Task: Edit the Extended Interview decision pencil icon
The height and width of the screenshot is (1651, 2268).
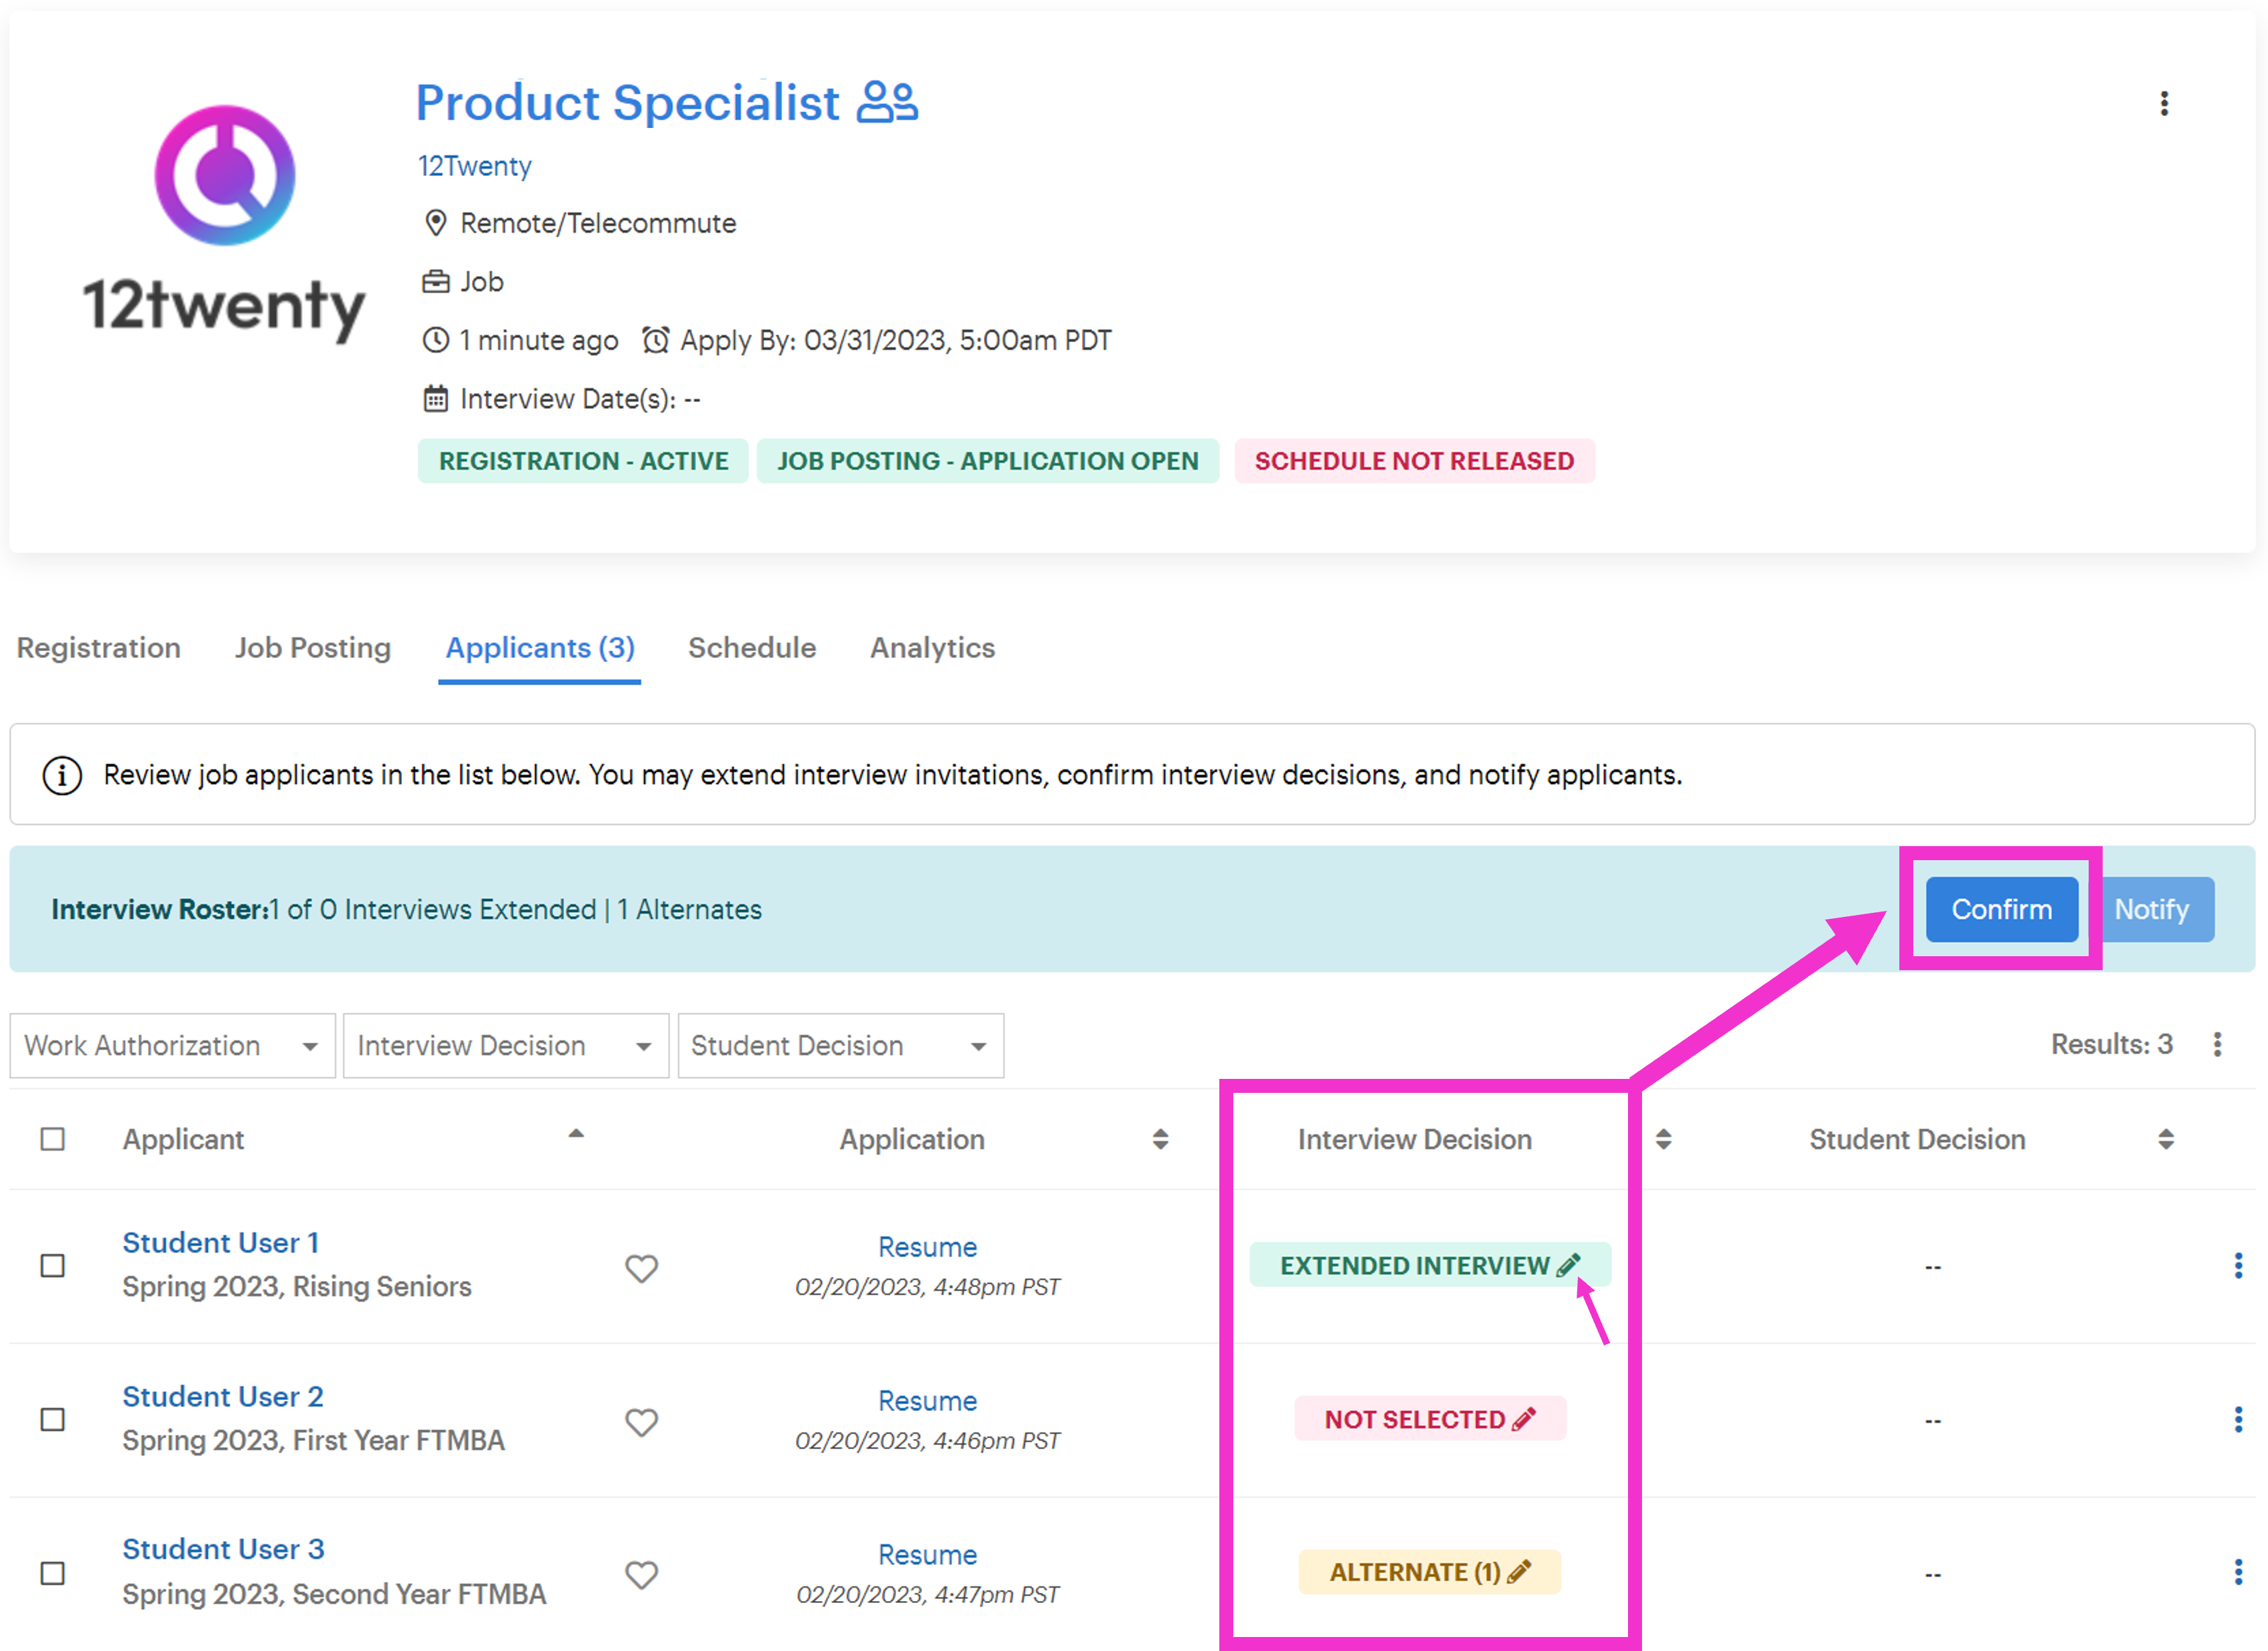Action: [x=1568, y=1265]
